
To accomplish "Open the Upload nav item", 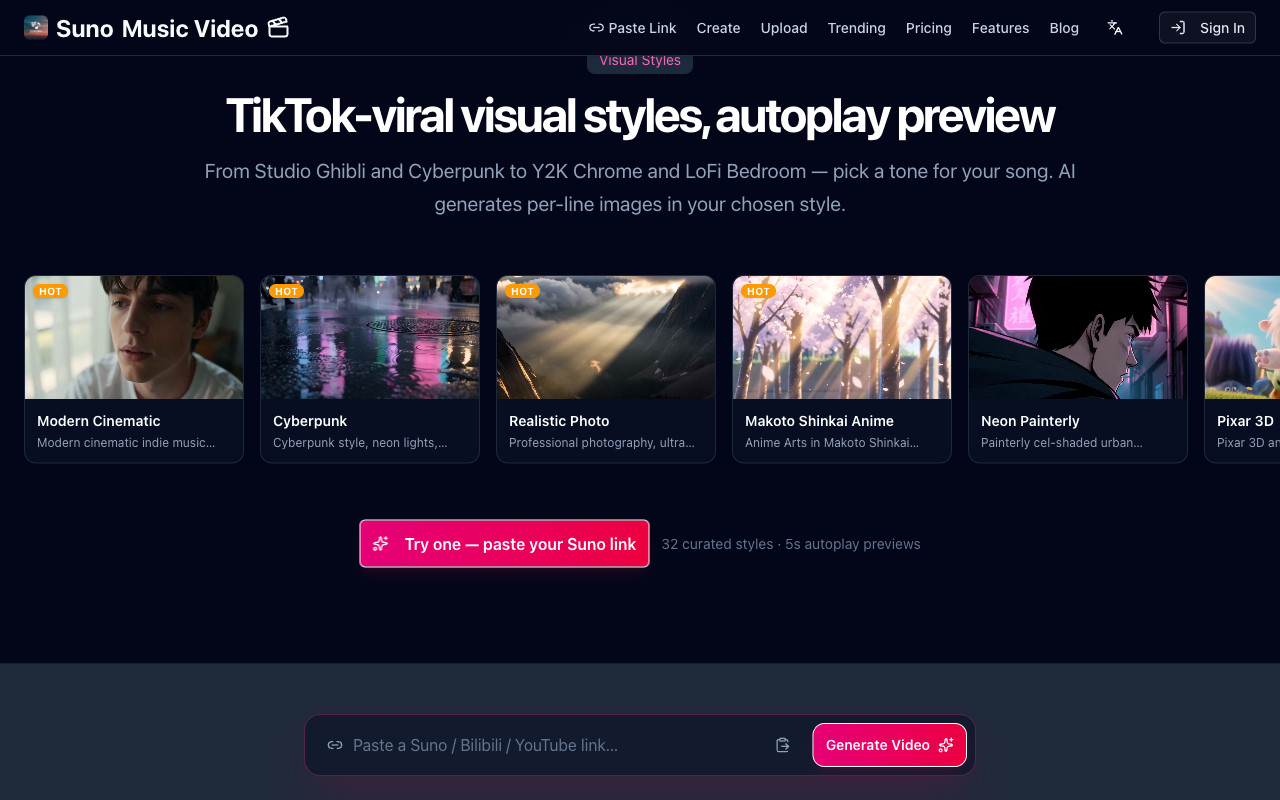I will point(784,28).
